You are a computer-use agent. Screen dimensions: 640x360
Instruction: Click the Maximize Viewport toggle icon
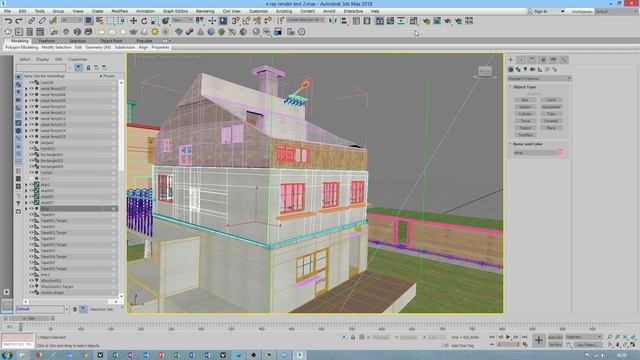tap(633, 345)
